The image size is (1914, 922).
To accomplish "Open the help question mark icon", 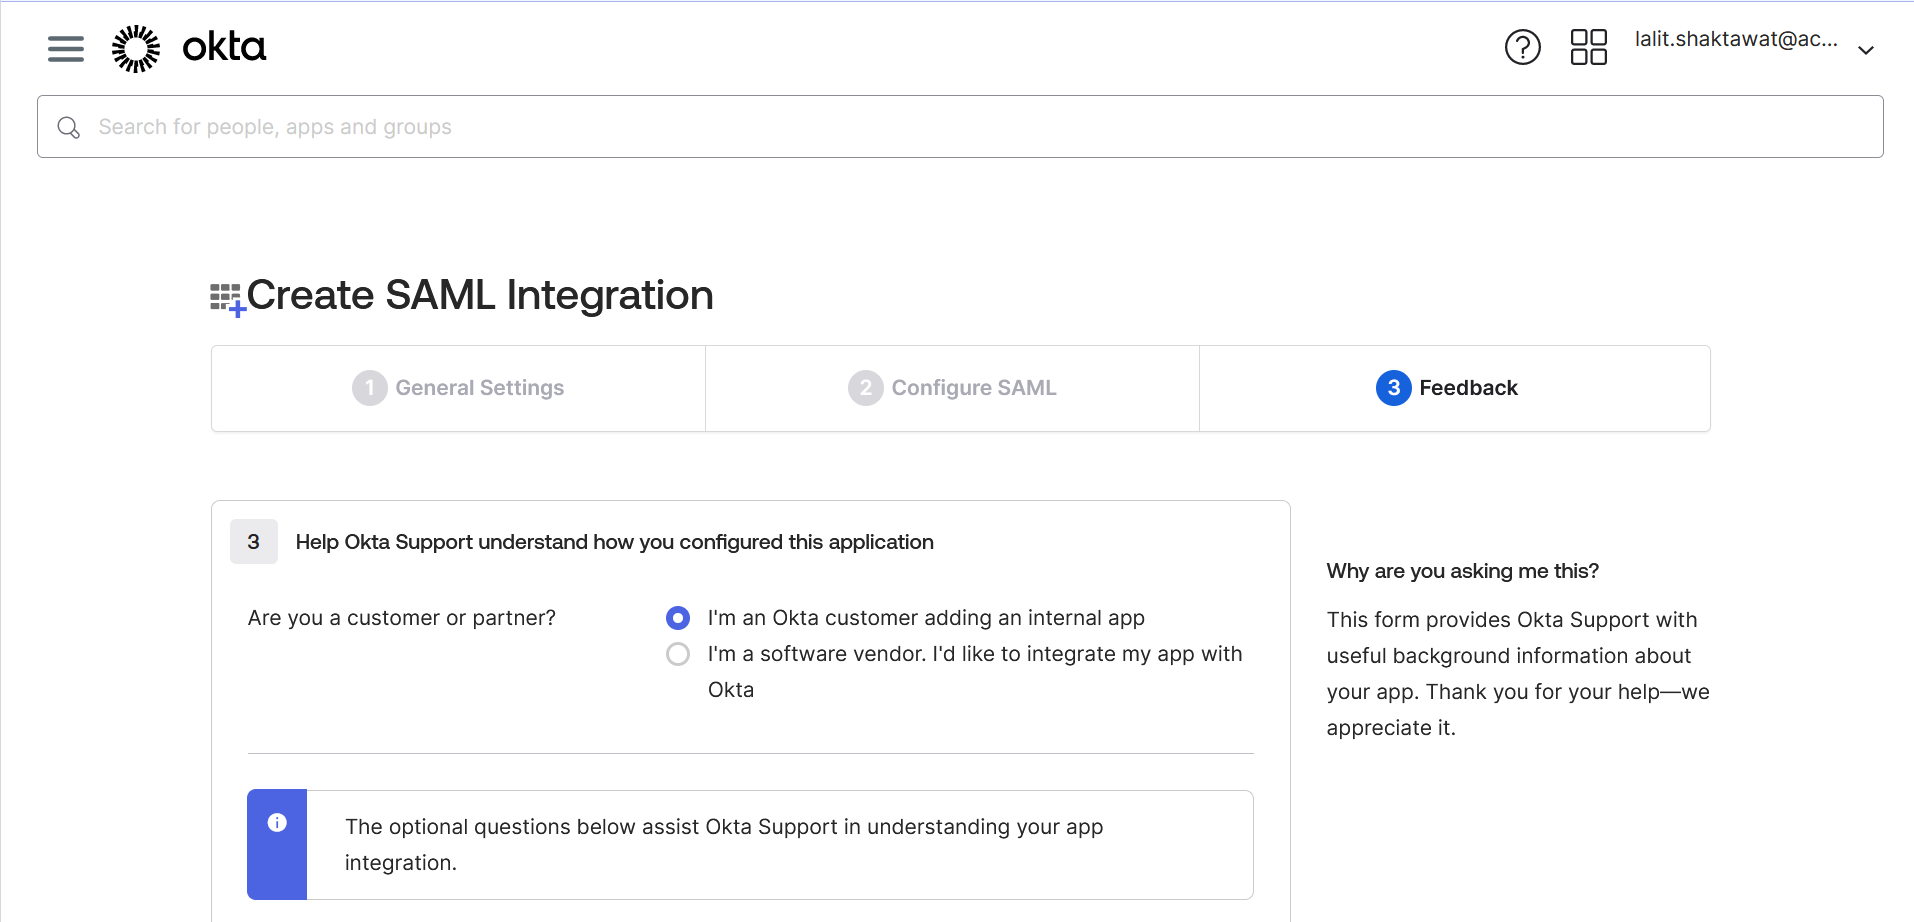I will (1522, 47).
